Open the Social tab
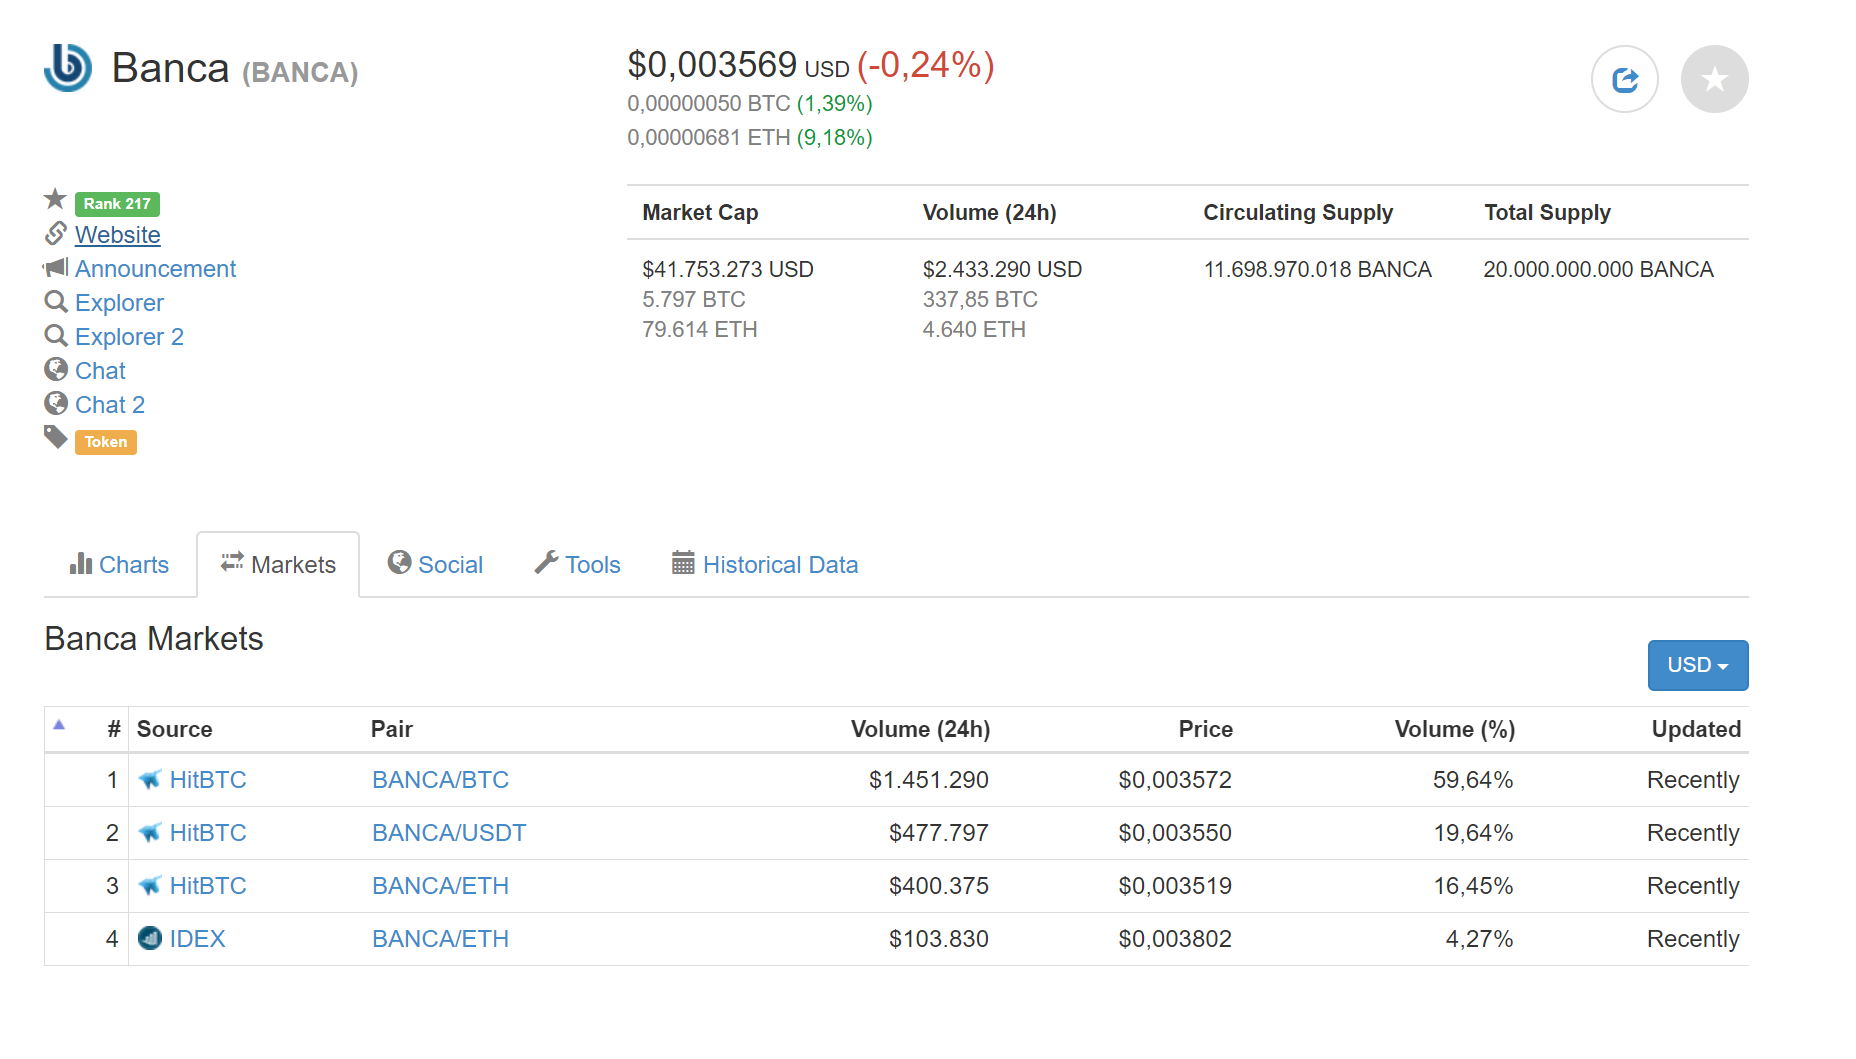 pyautogui.click(x=435, y=565)
